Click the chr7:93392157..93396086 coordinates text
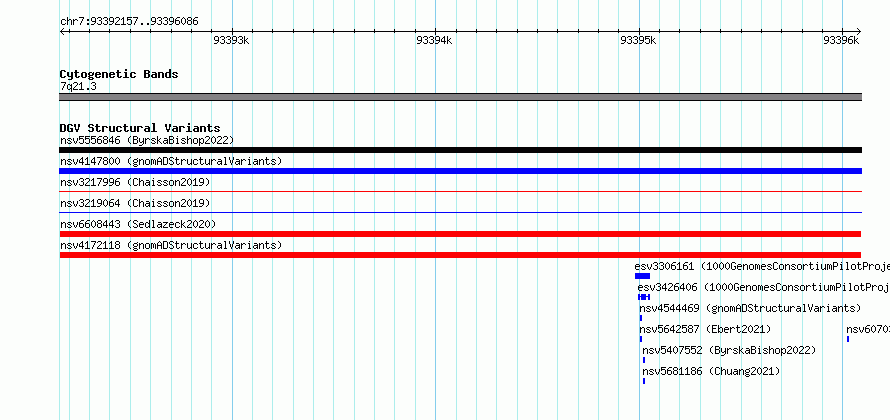The image size is (890, 420). point(129,22)
